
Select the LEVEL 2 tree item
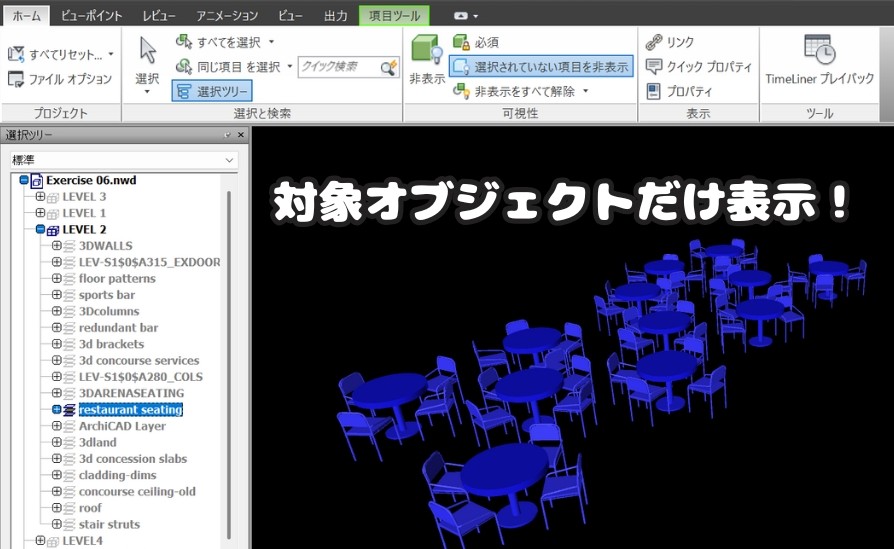(84, 229)
